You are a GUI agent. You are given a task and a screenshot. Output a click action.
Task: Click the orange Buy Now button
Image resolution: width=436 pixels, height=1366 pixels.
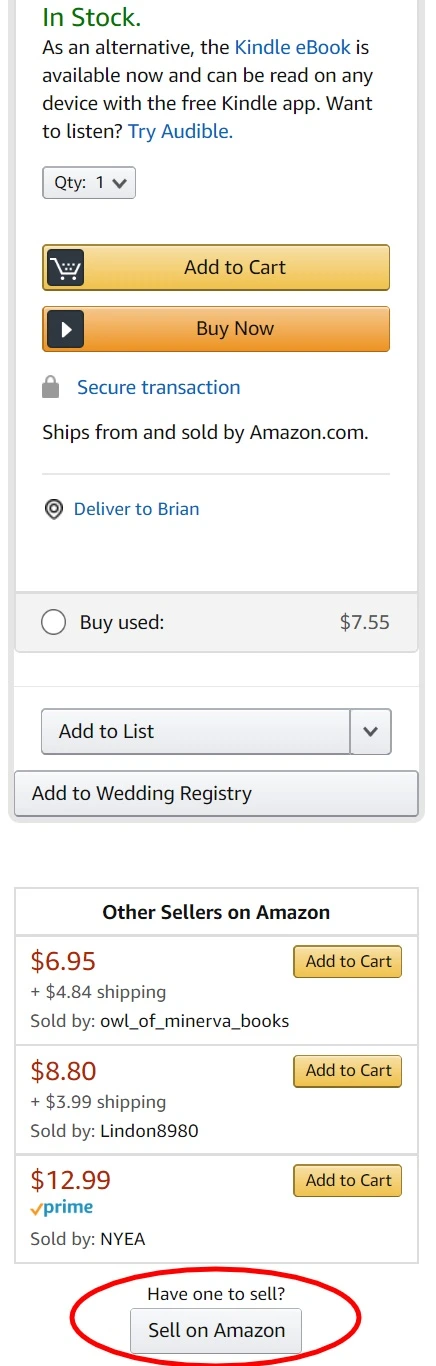click(216, 329)
